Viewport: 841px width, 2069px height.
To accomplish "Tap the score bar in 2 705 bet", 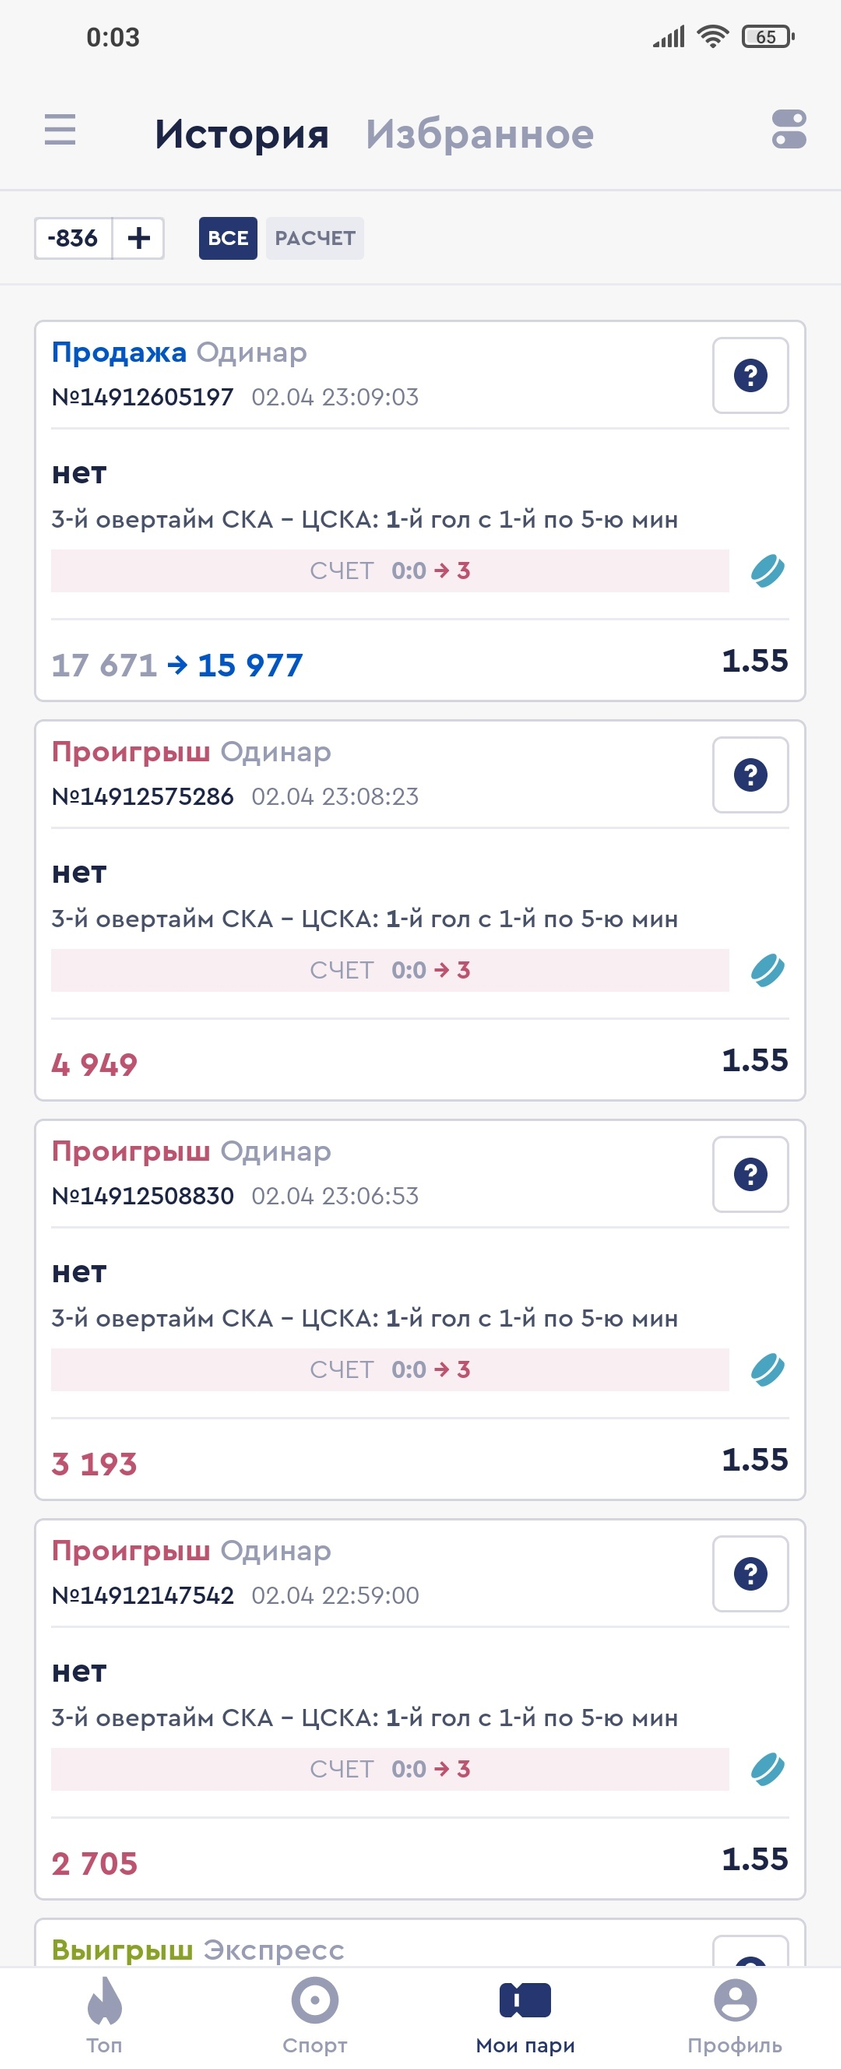I will point(390,1769).
